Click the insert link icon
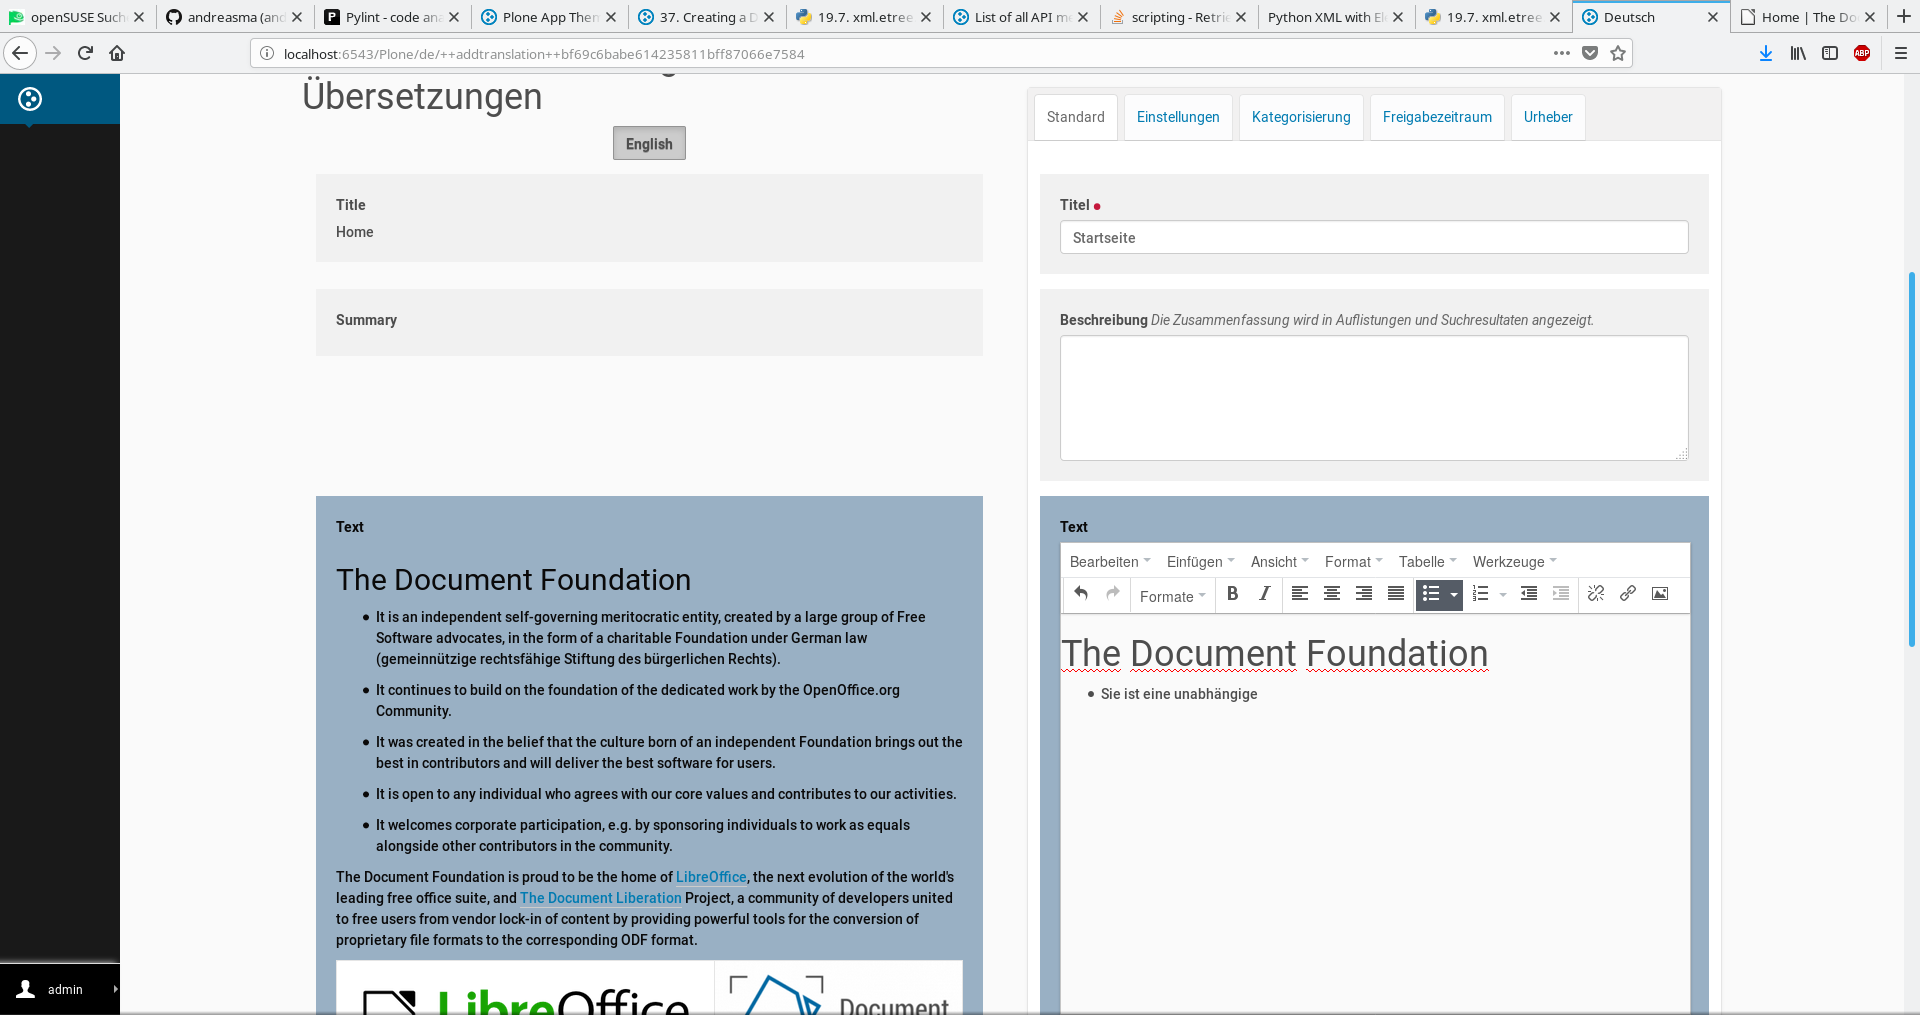 tap(1628, 594)
